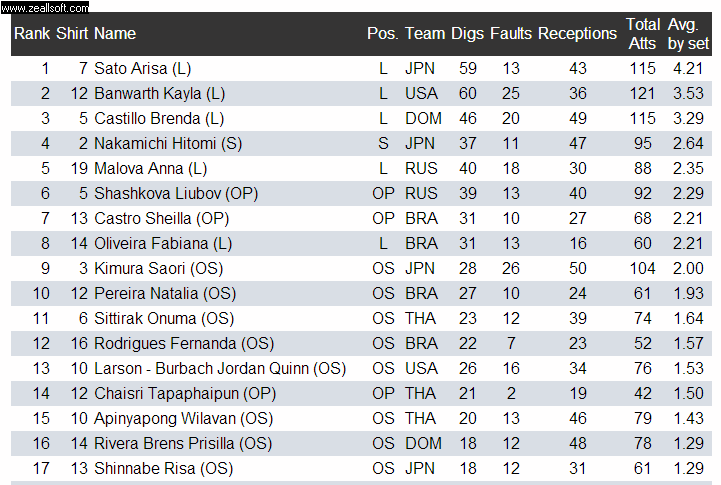Click the Team column header
Screen dimensions: 721x485
(425, 34)
